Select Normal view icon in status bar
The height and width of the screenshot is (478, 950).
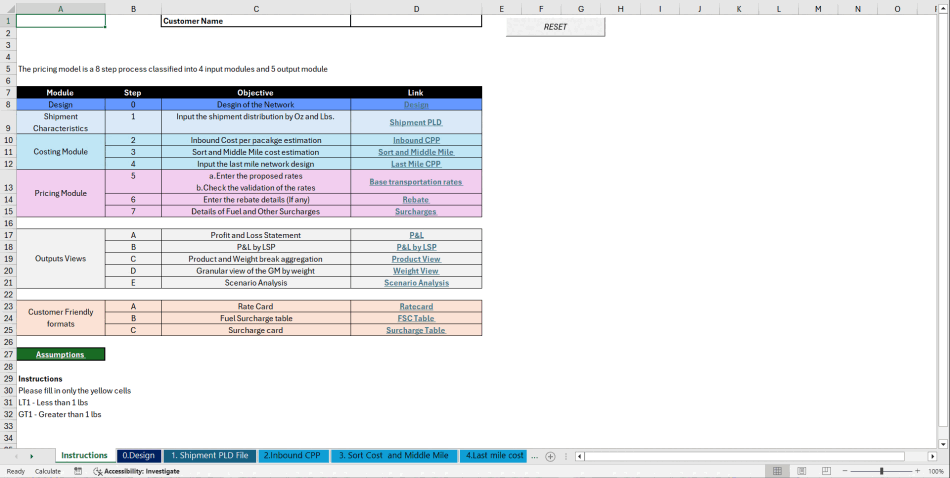777,471
